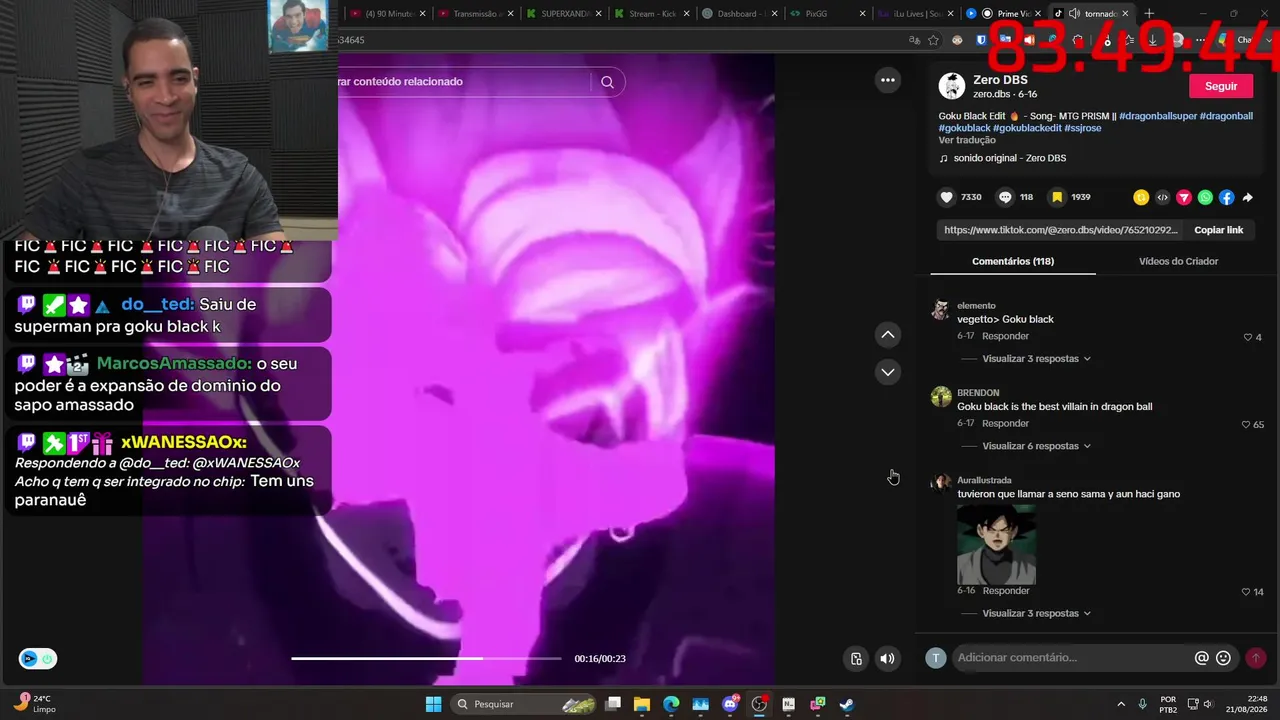Launch Steam from the taskbar
This screenshot has width=1280, height=720.
pyautogui.click(x=847, y=704)
